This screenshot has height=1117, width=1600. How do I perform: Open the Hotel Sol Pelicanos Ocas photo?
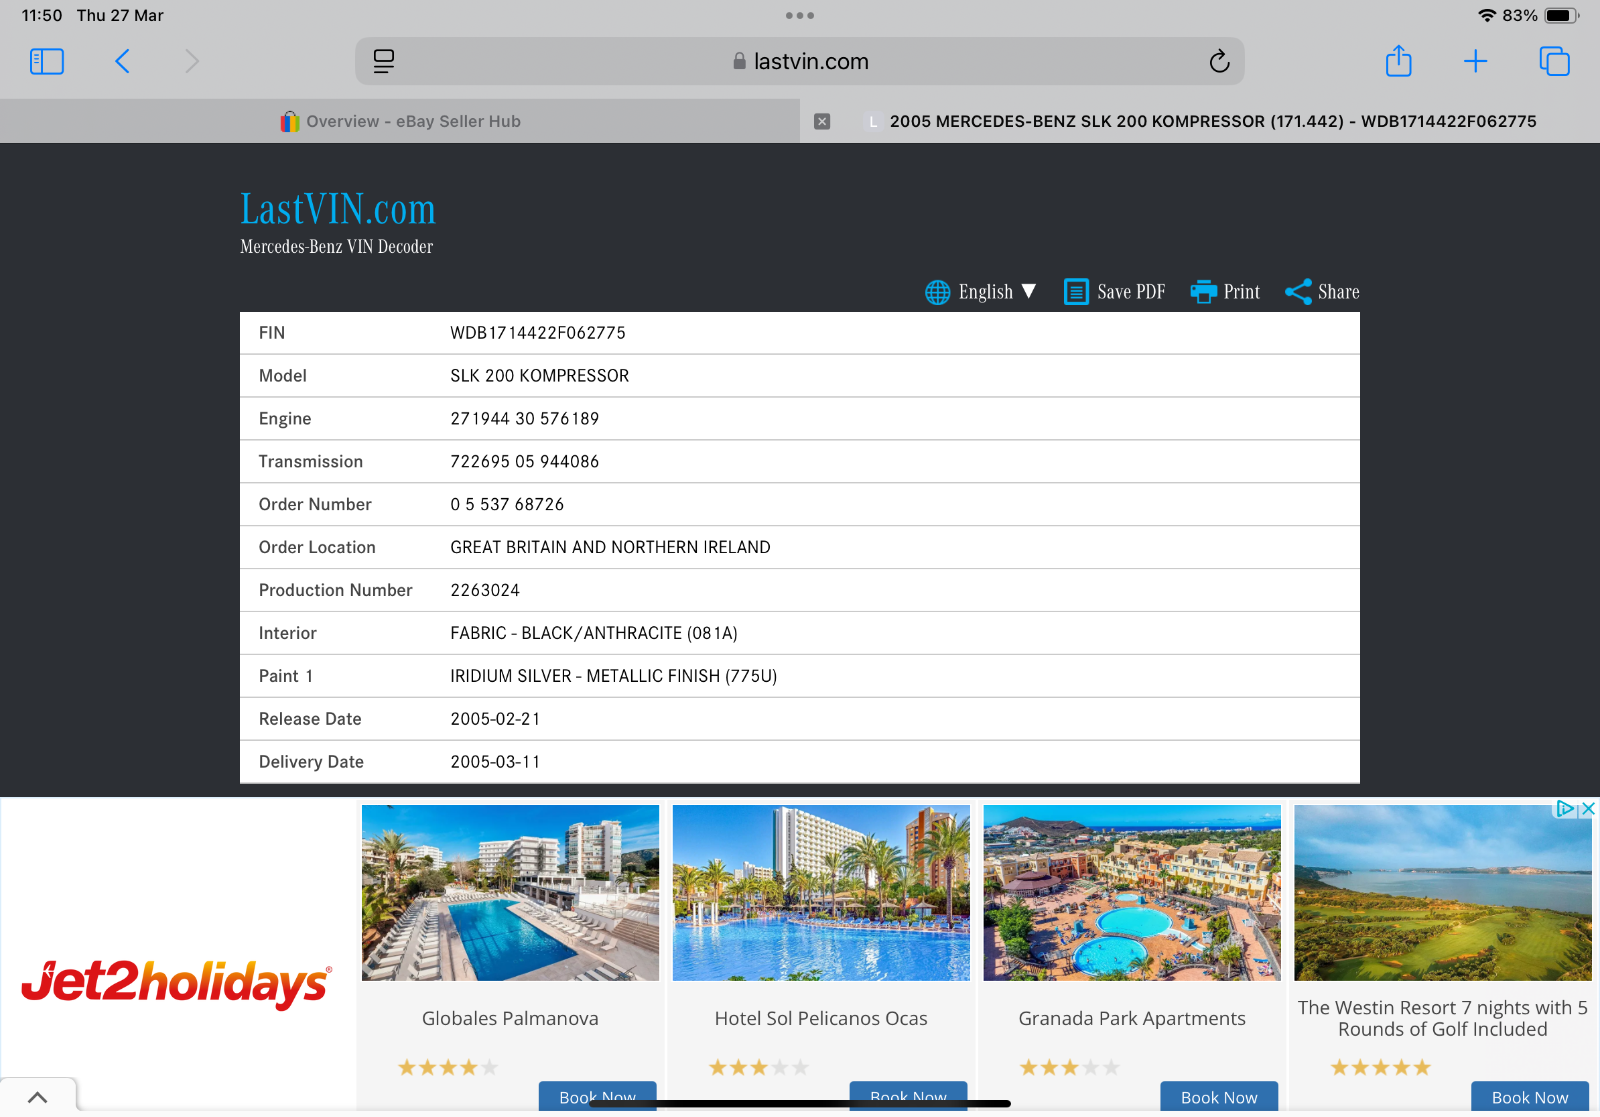coord(821,893)
